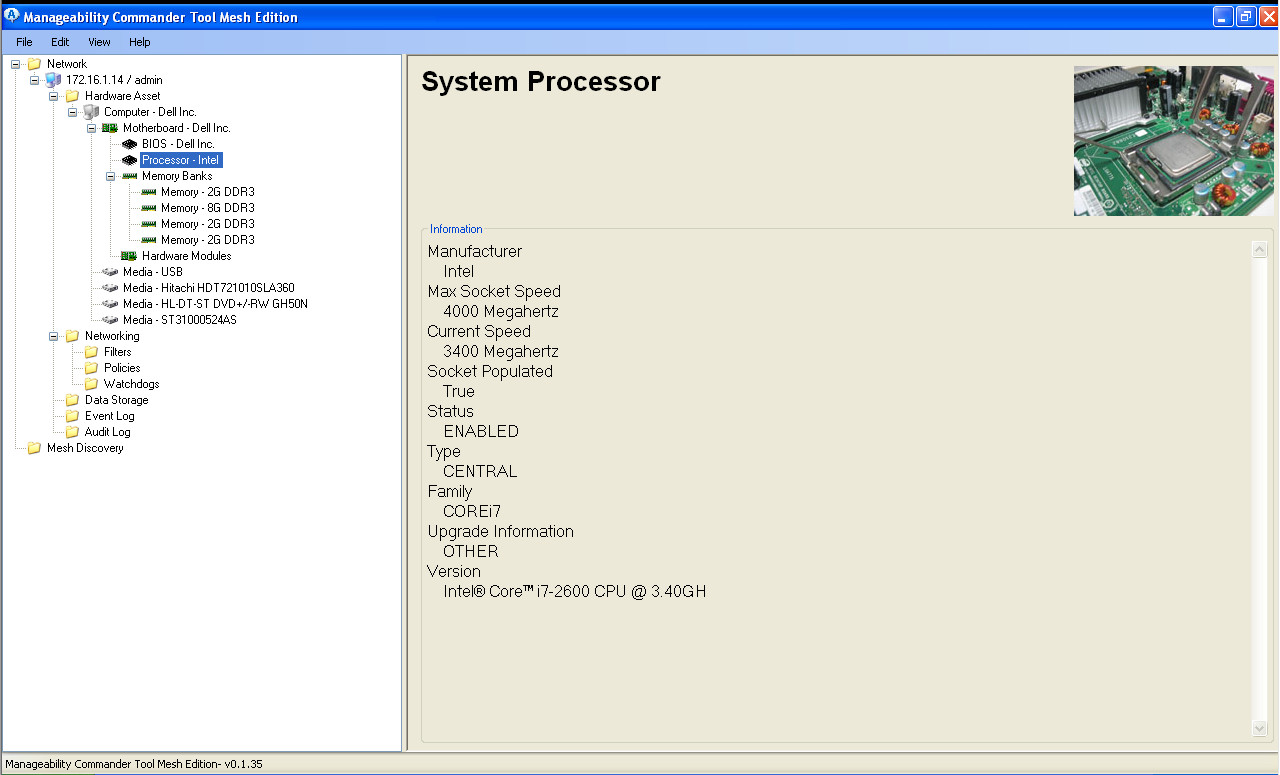
Task: Collapse the Hardware Asset node
Action: (53, 96)
